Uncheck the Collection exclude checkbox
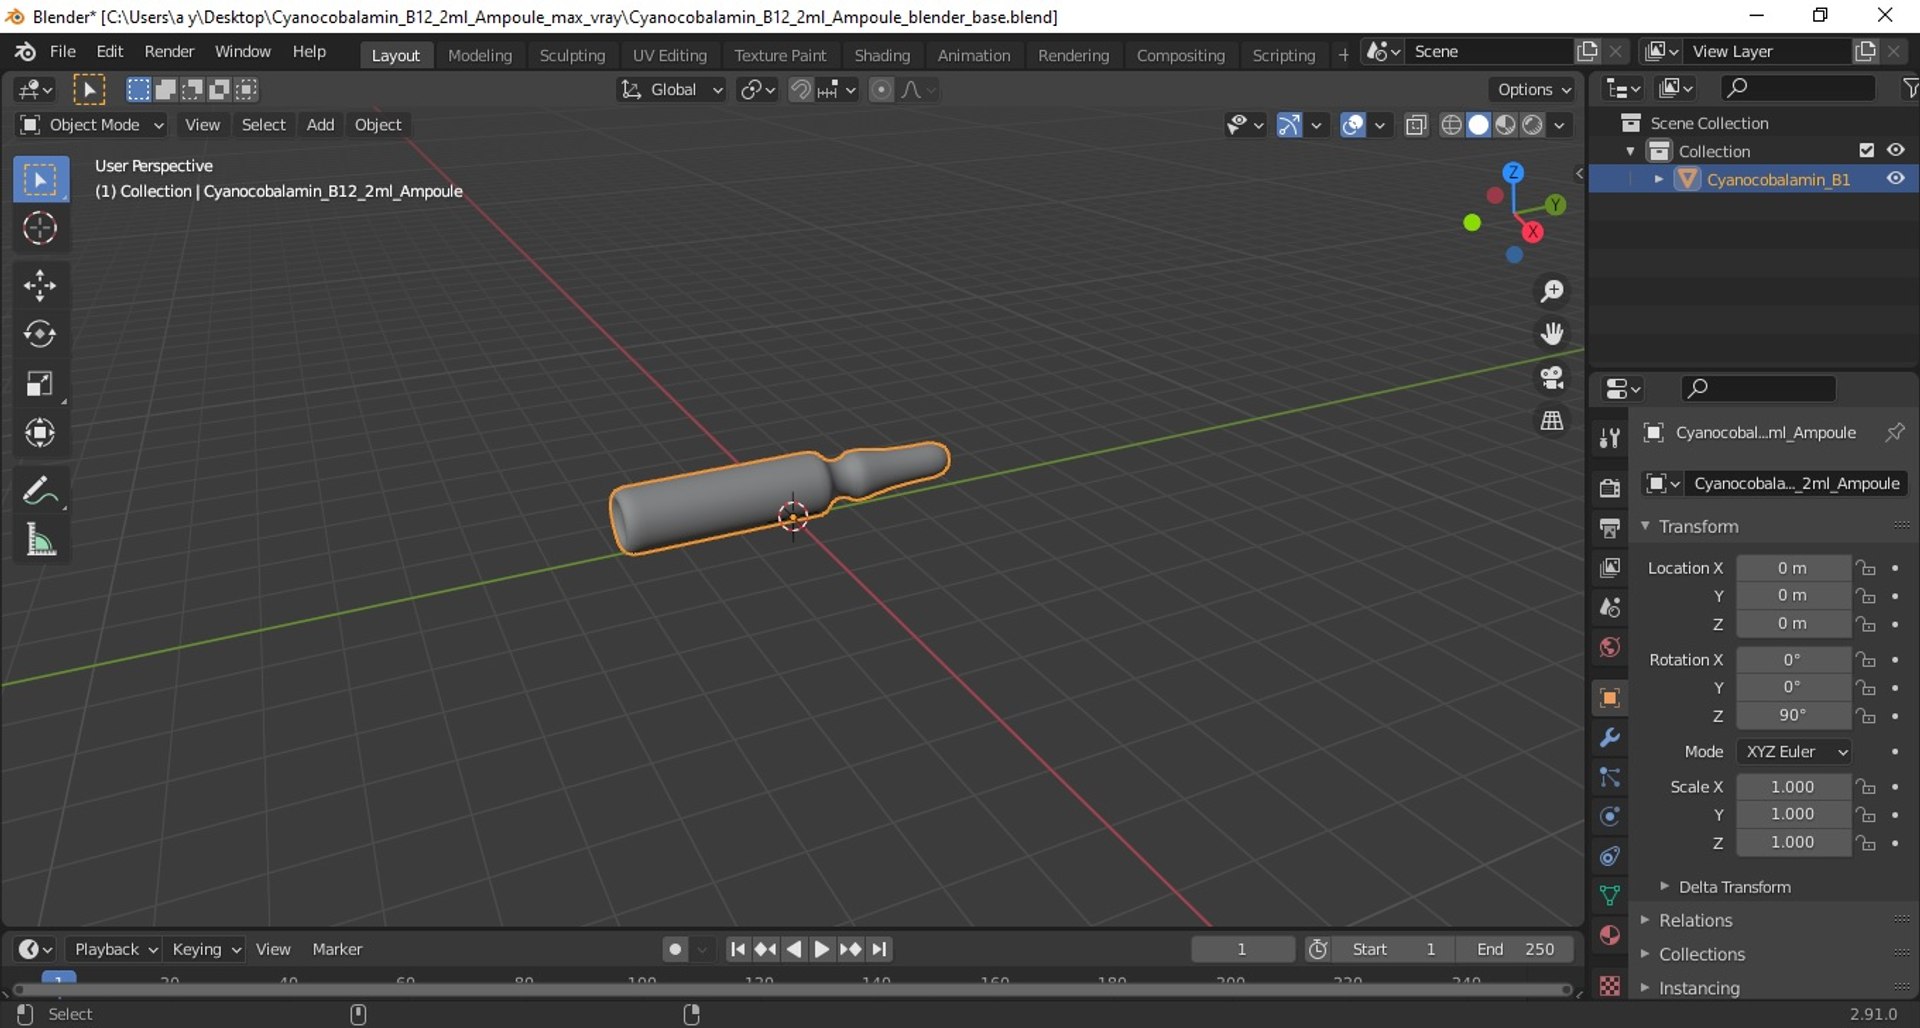Viewport: 1920px width, 1028px height. (x=1866, y=151)
